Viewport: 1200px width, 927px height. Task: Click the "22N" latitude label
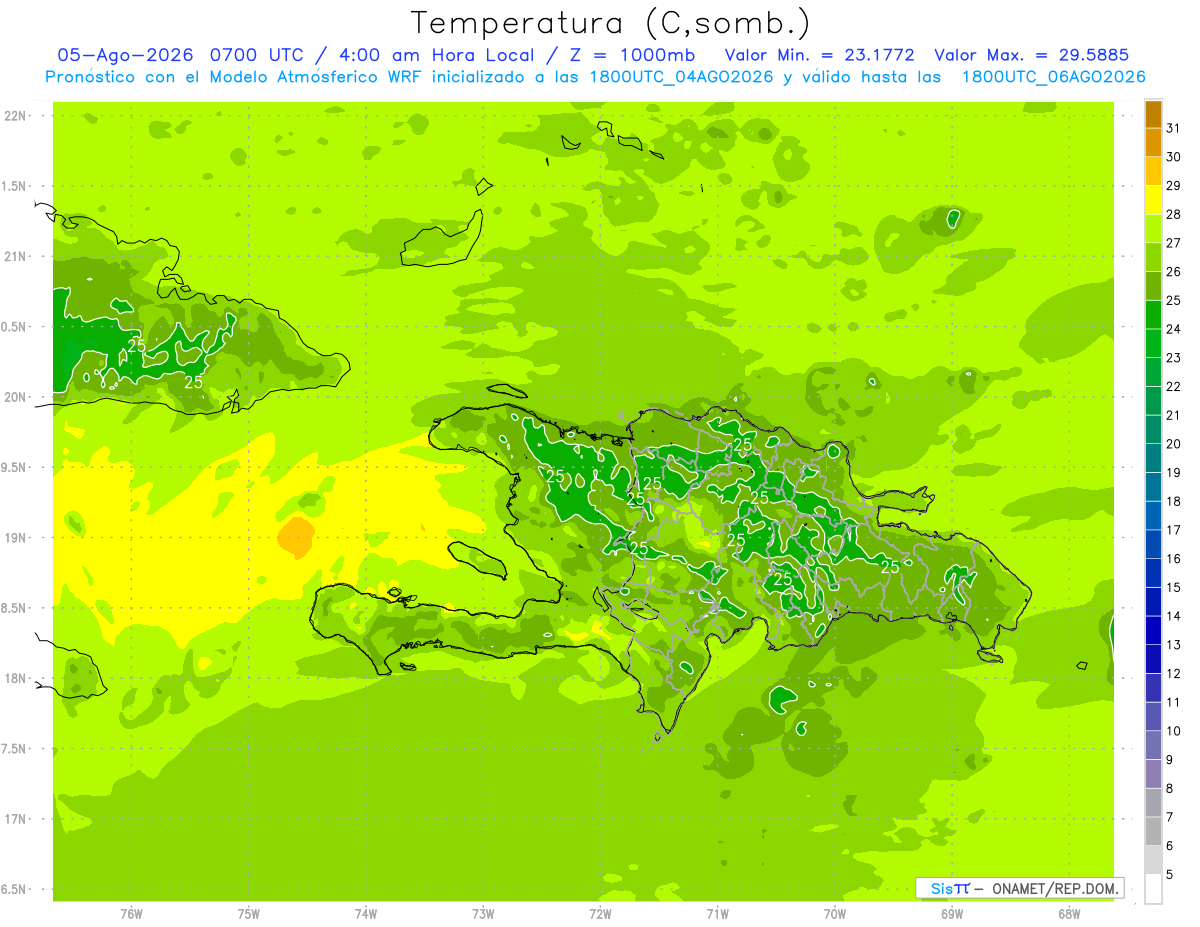pyautogui.click(x=16, y=116)
